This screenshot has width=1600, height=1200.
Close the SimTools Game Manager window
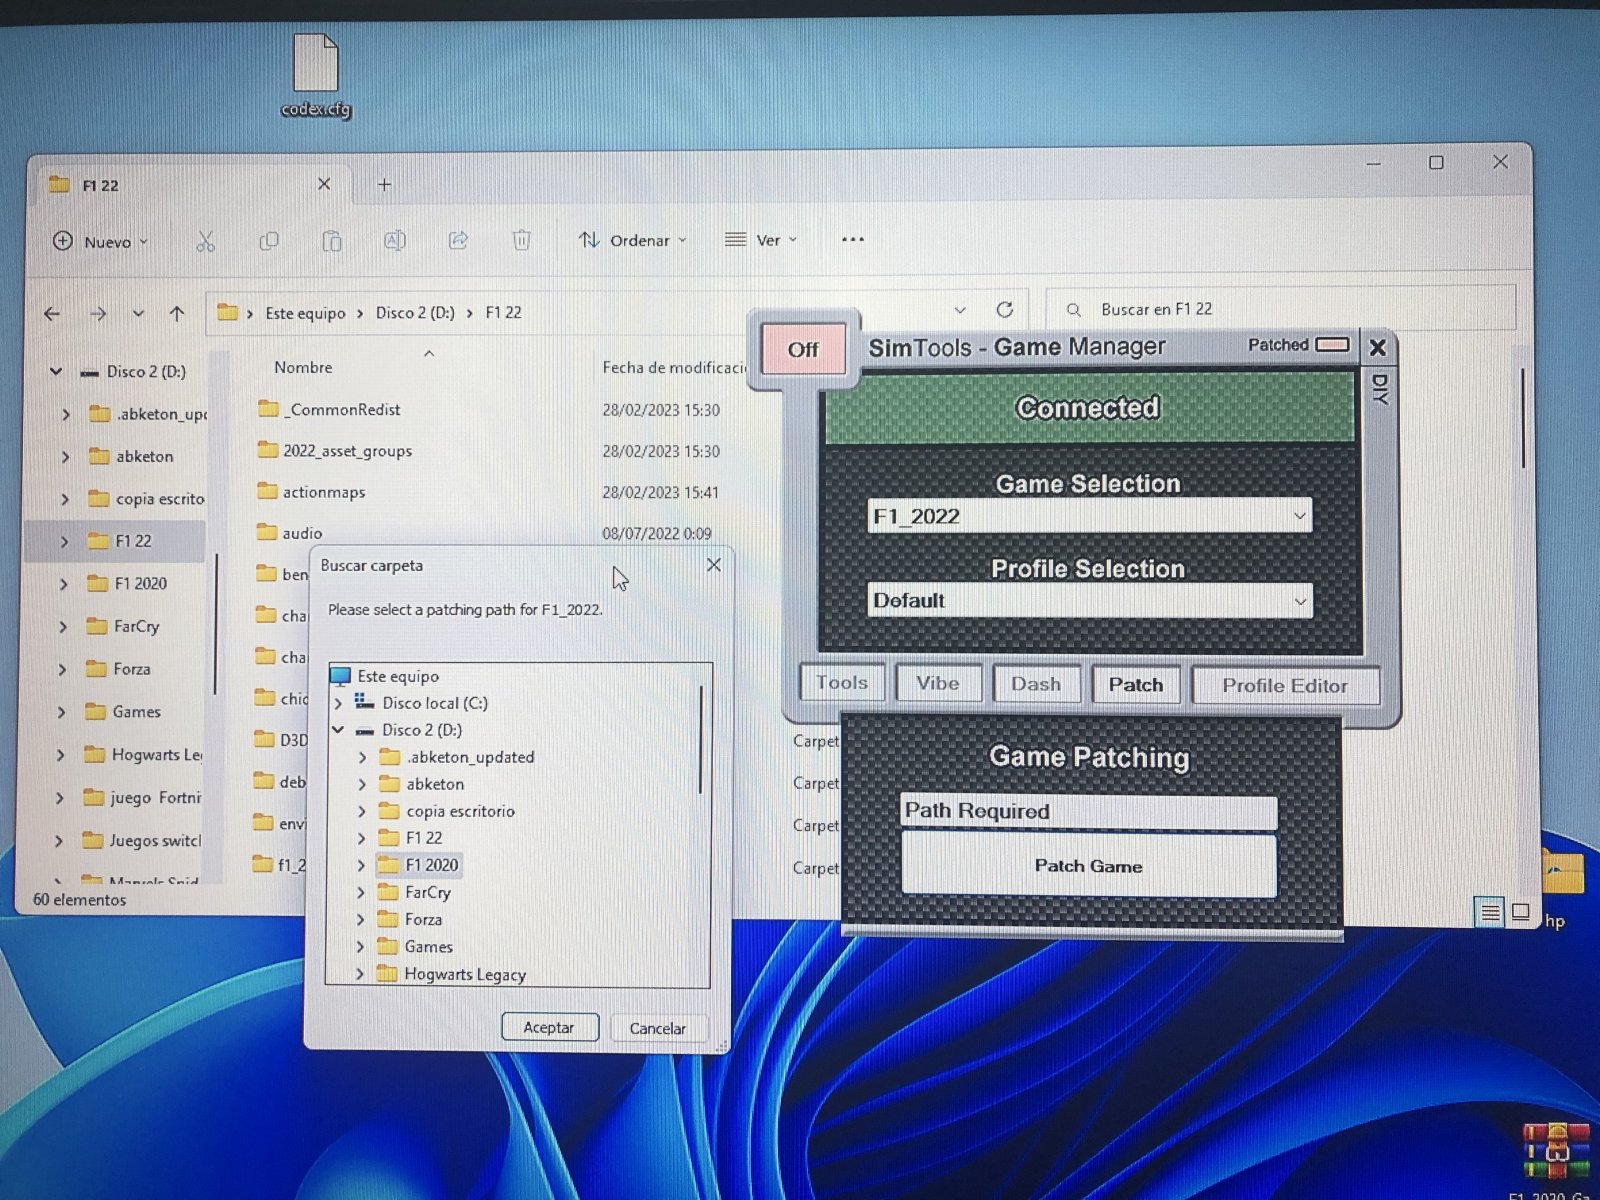click(x=1377, y=347)
